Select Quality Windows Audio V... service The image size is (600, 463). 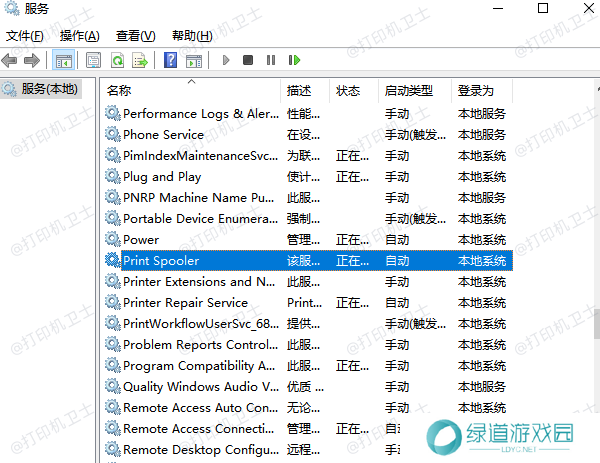(x=308, y=386)
